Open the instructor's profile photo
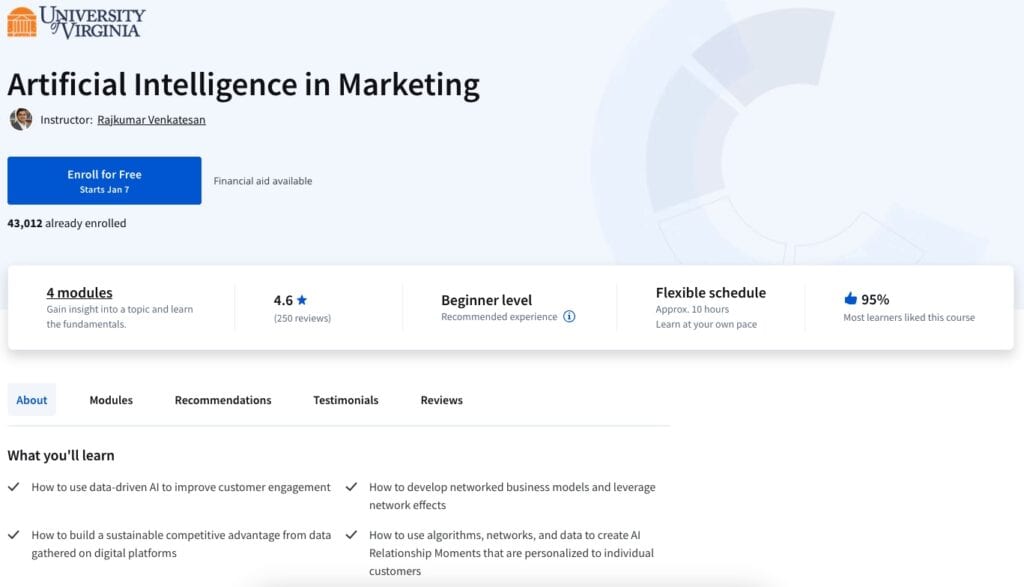Screen dimensions: 1024x587 [x=21, y=119]
